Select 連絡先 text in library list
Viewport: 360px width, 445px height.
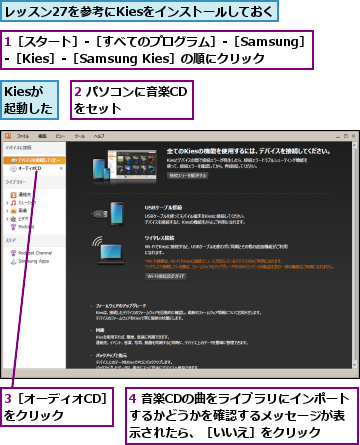[x=25, y=195]
